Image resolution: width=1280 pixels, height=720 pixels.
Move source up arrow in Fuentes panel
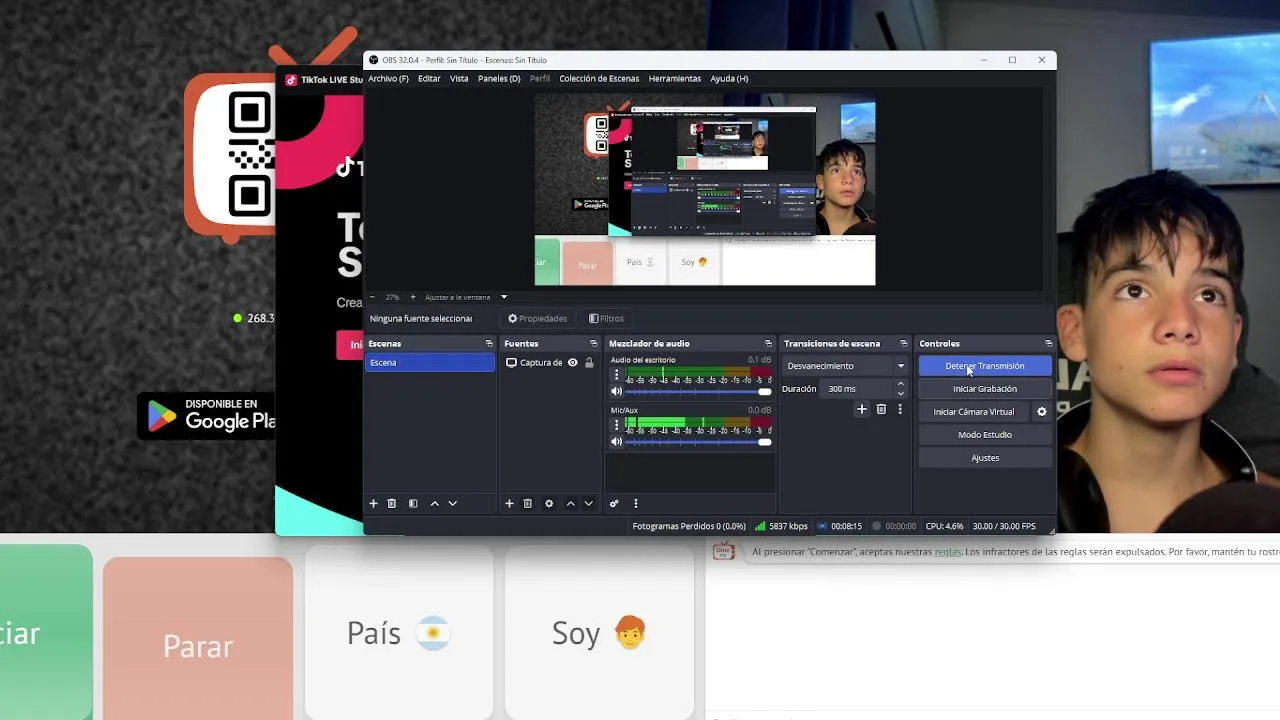tap(570, 504)
